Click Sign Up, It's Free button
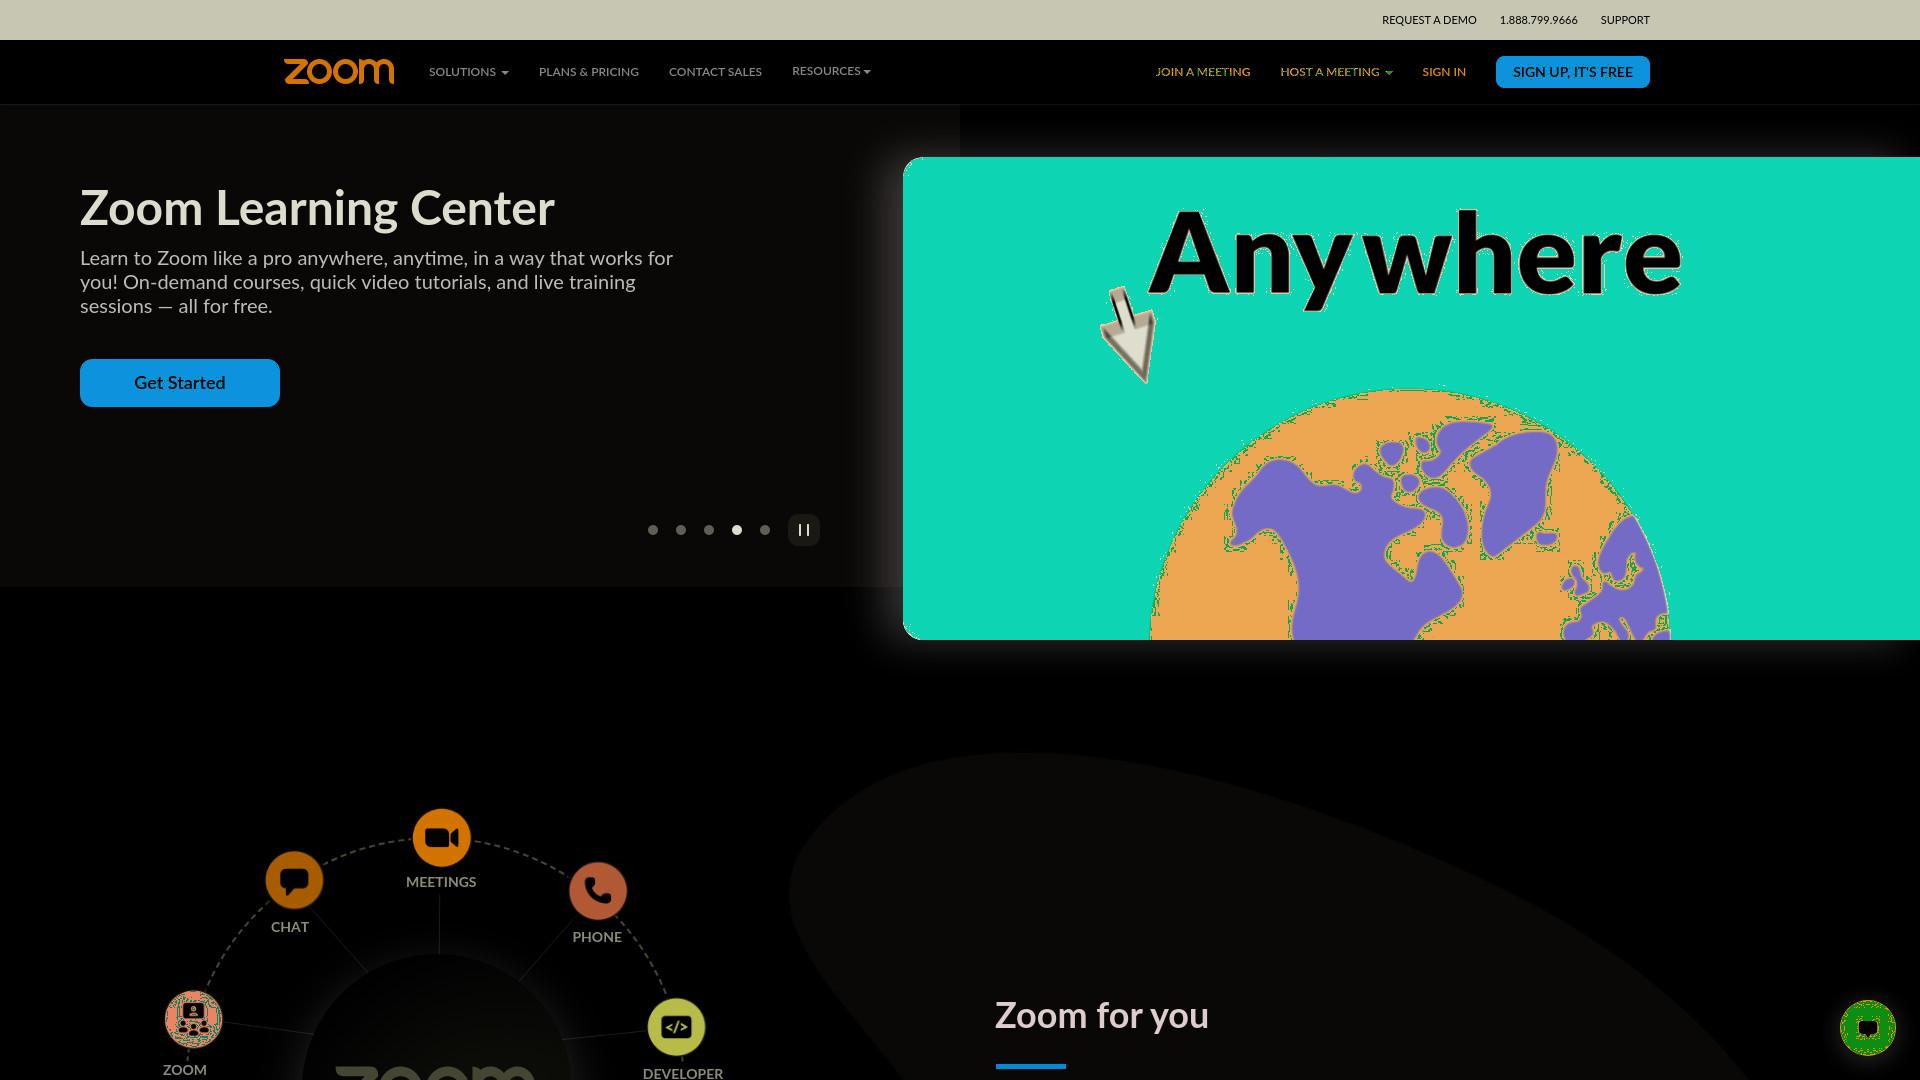Viewport: 1920px width, 1080px height. [x=1573, y=72]
